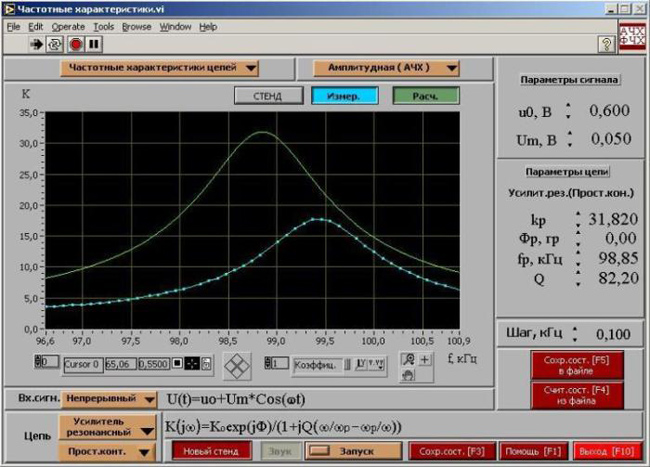Open the Усилитель резонансный circuit dropdown
The width and height of the screenshot is (650, 467).
tap(108, 427)
